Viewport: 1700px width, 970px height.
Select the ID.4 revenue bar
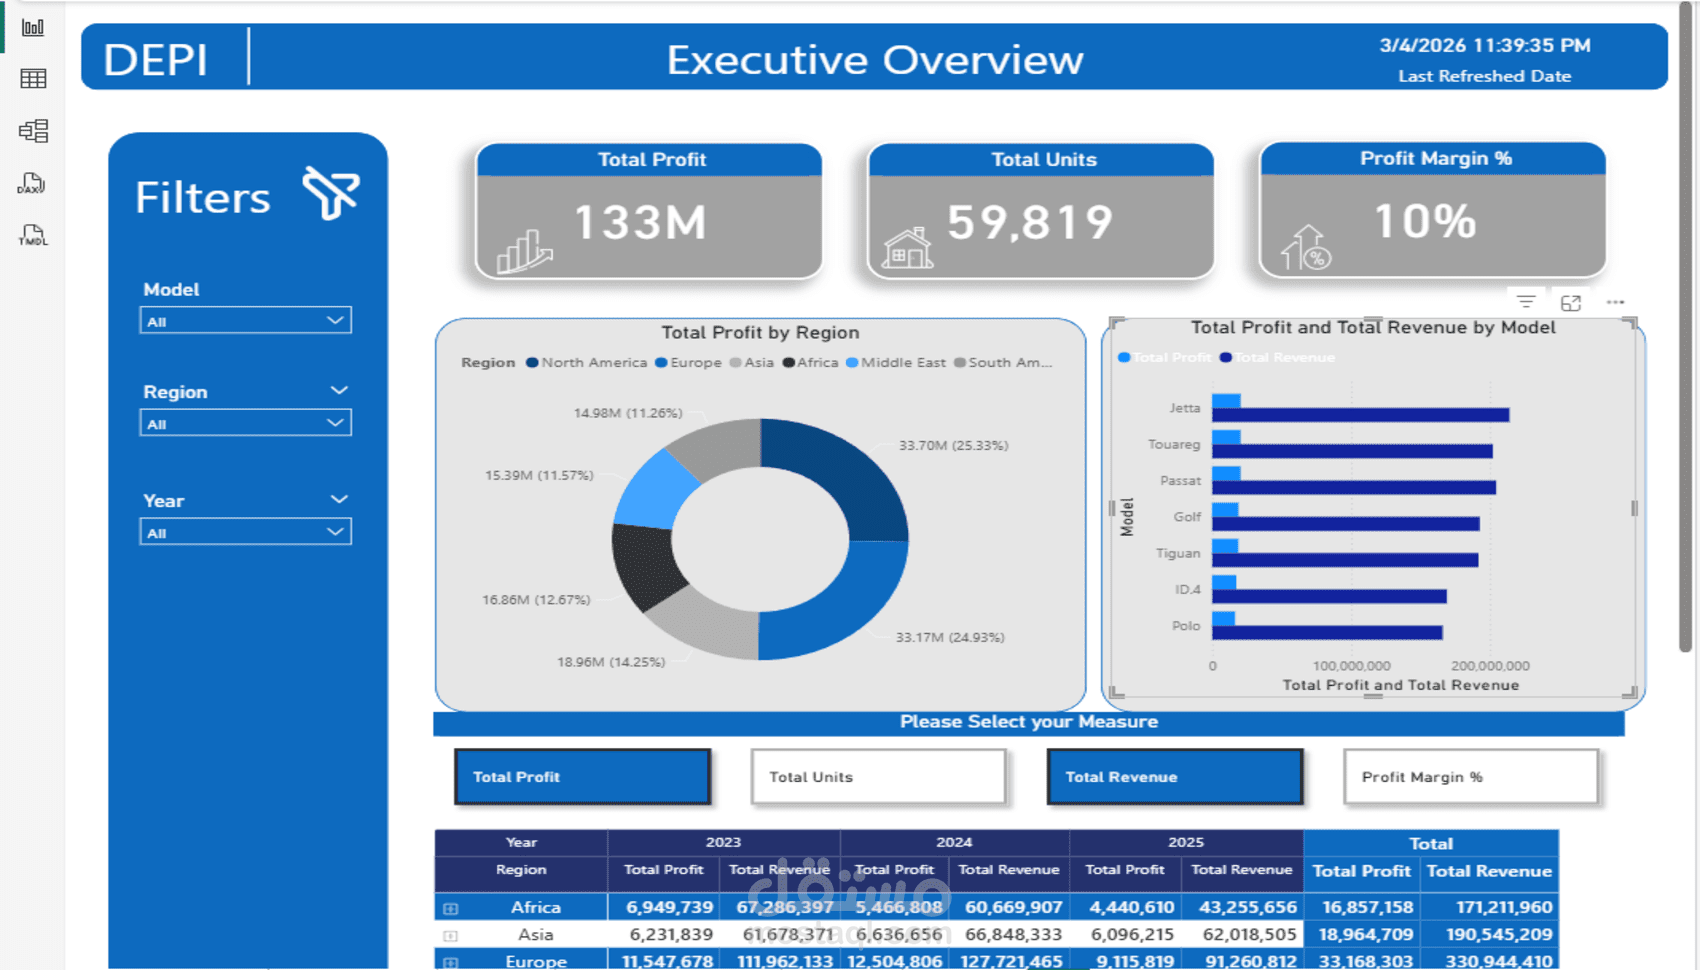[1329, 597]
